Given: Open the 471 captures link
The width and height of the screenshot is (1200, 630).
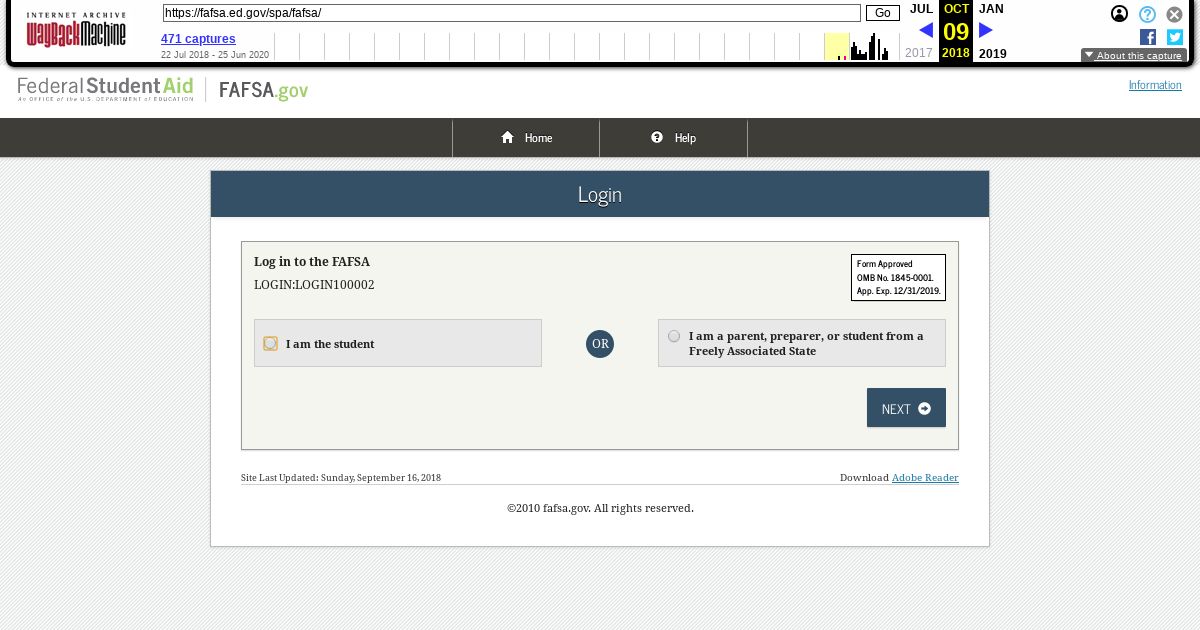Looking at the screenshot, I should pyautogui.click(x=198, y=39).
